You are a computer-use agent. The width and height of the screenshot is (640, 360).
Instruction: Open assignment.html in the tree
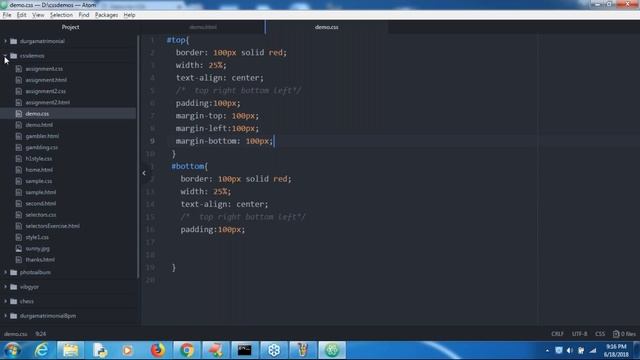tap(46, 80)
